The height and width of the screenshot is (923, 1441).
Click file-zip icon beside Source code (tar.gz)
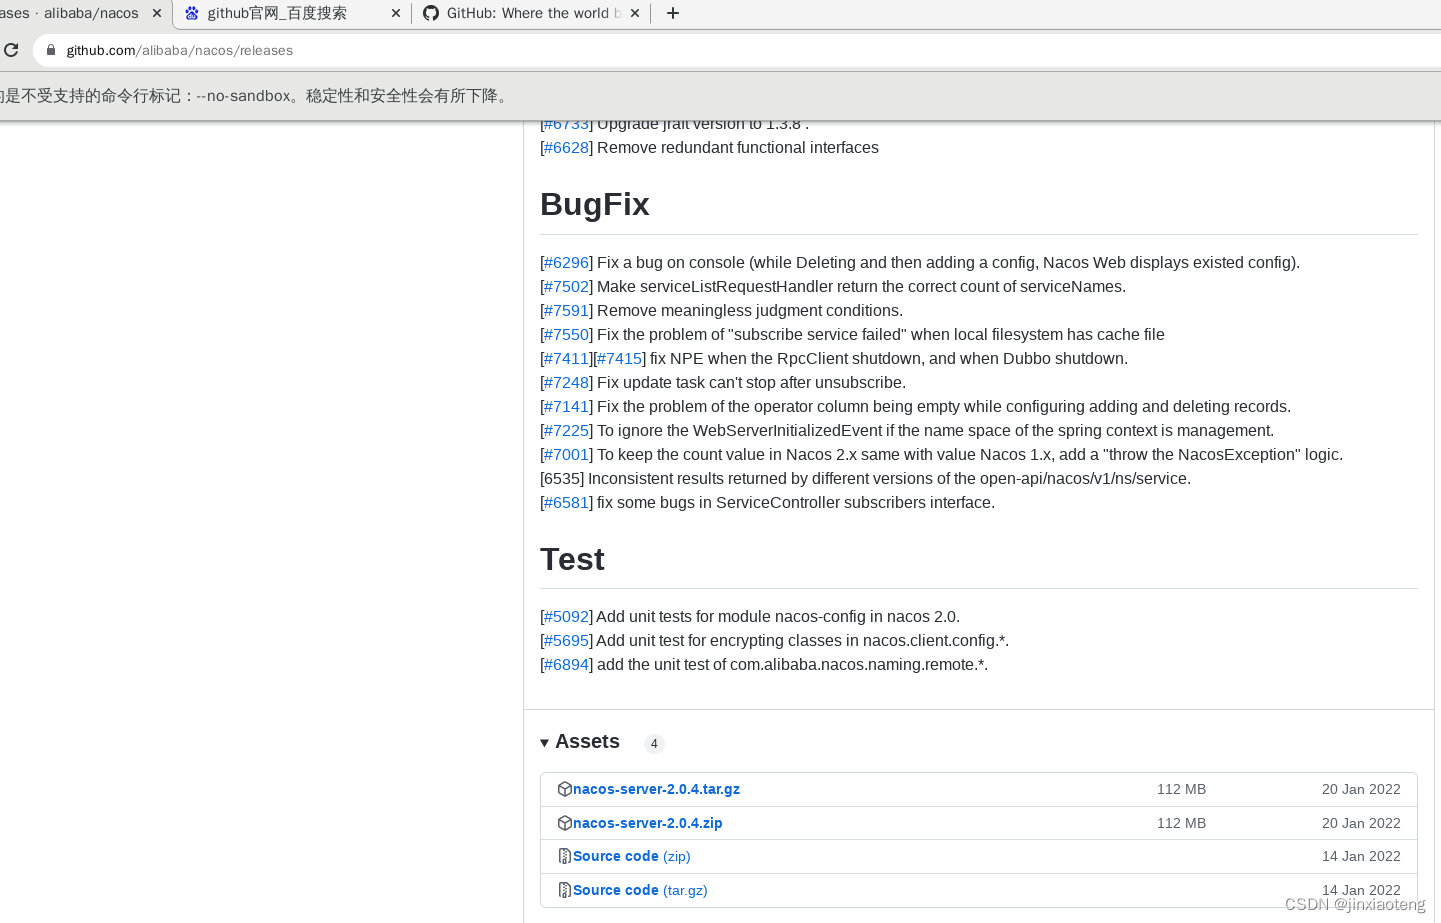coord(565,890)
